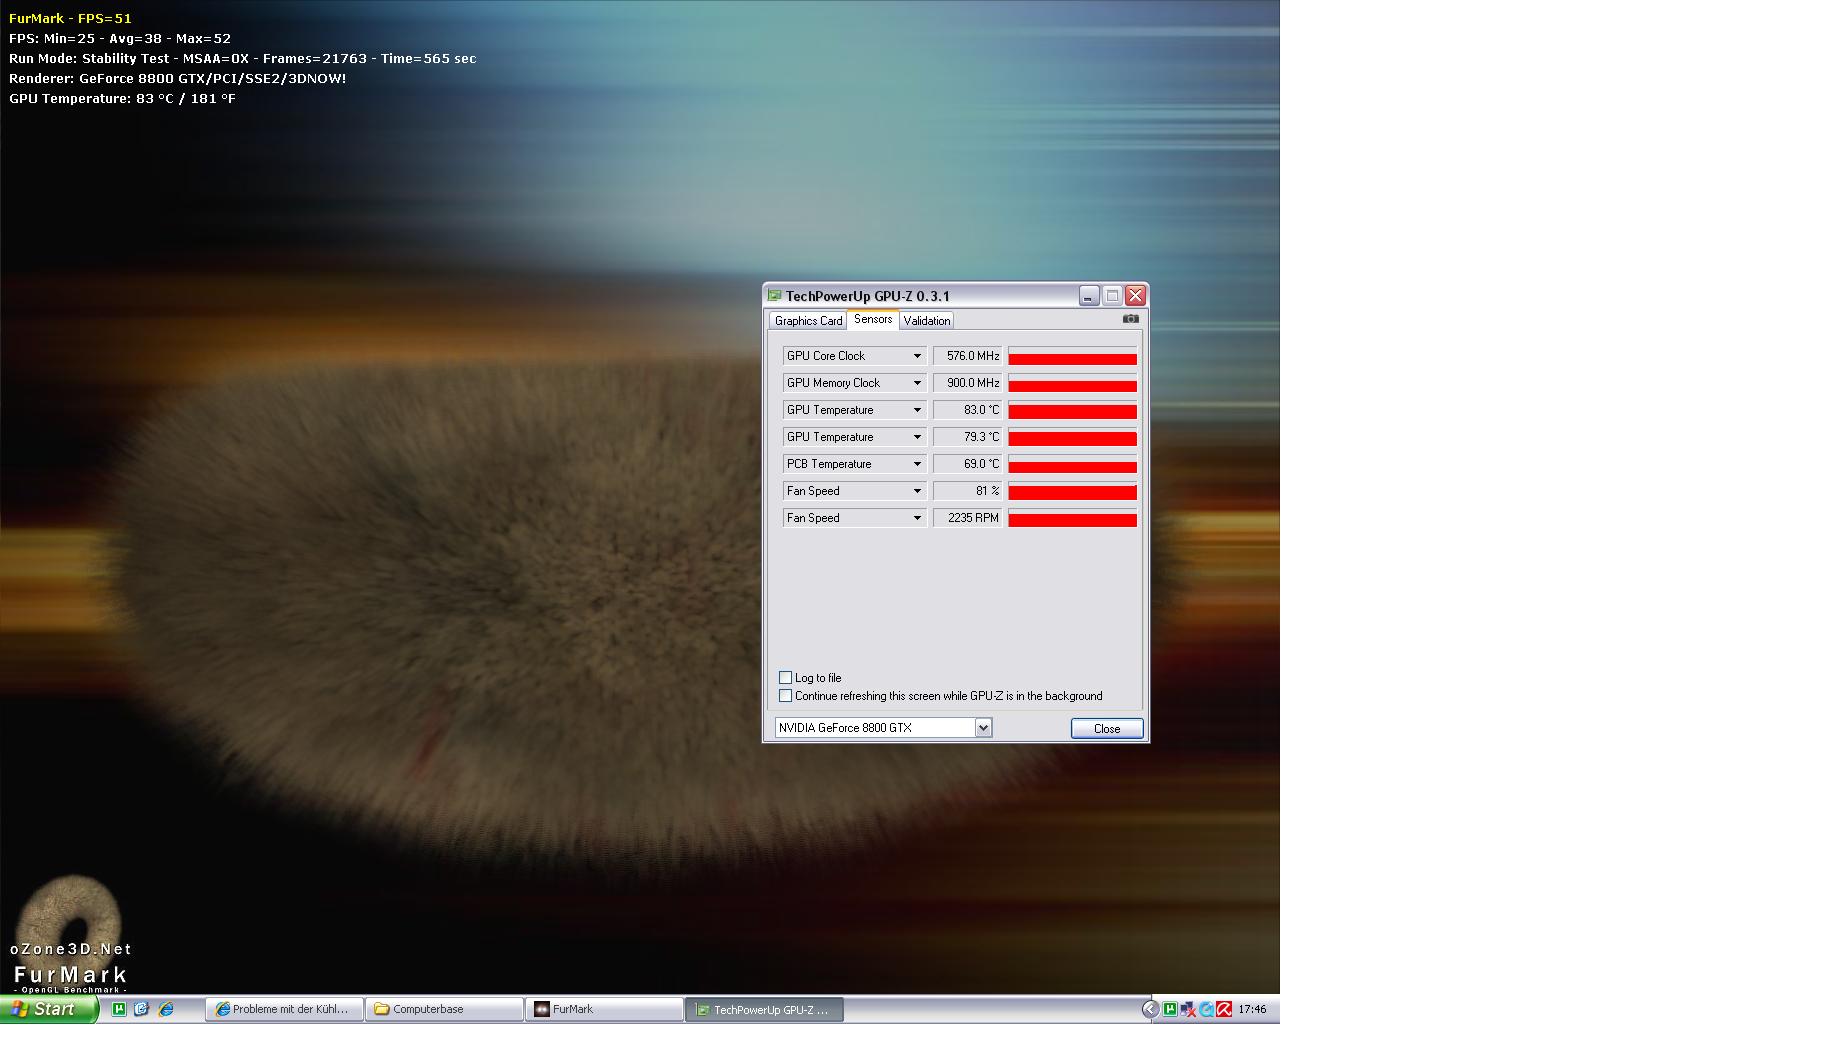Click the GPU-Z title bar application icon
Image resolution: width=1834 pixels, height=1046 pixels.
[774, 296]
